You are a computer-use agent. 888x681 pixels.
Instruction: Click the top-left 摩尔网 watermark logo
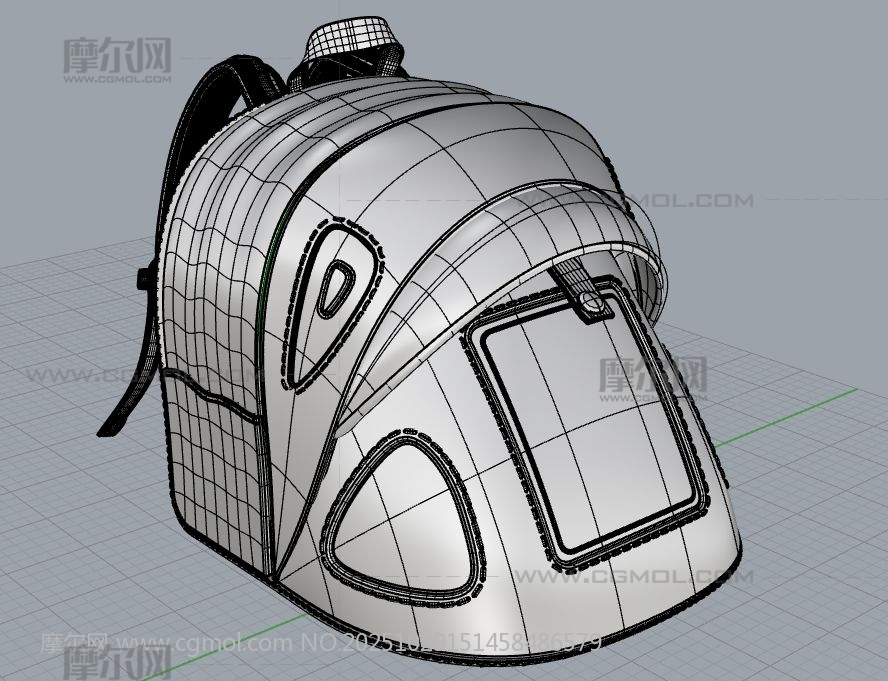coord(117,55)
